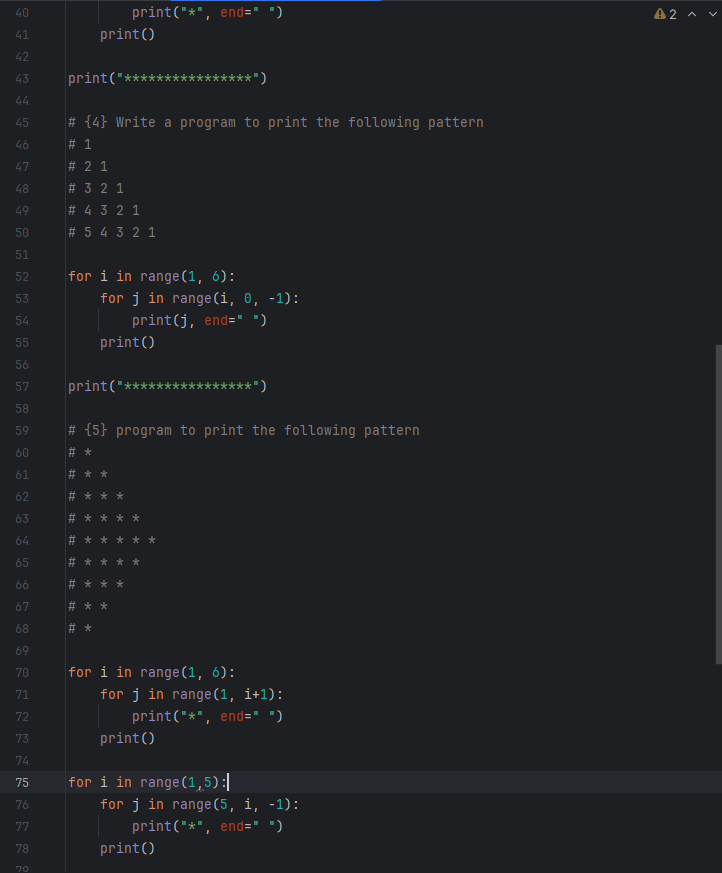The width and height of the screenshot is (722, 873).
Task: Click 'for j in range(1, i+1):' line
Action: coord(191,694)
